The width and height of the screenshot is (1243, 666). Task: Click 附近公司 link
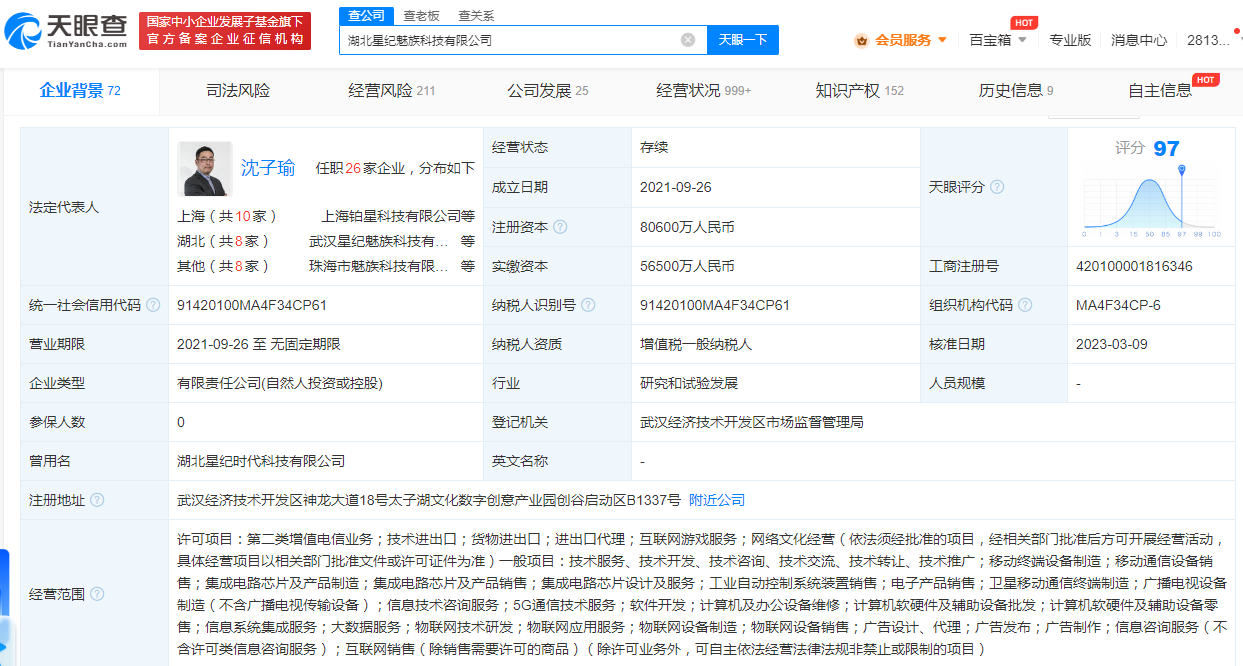[717, 500]
